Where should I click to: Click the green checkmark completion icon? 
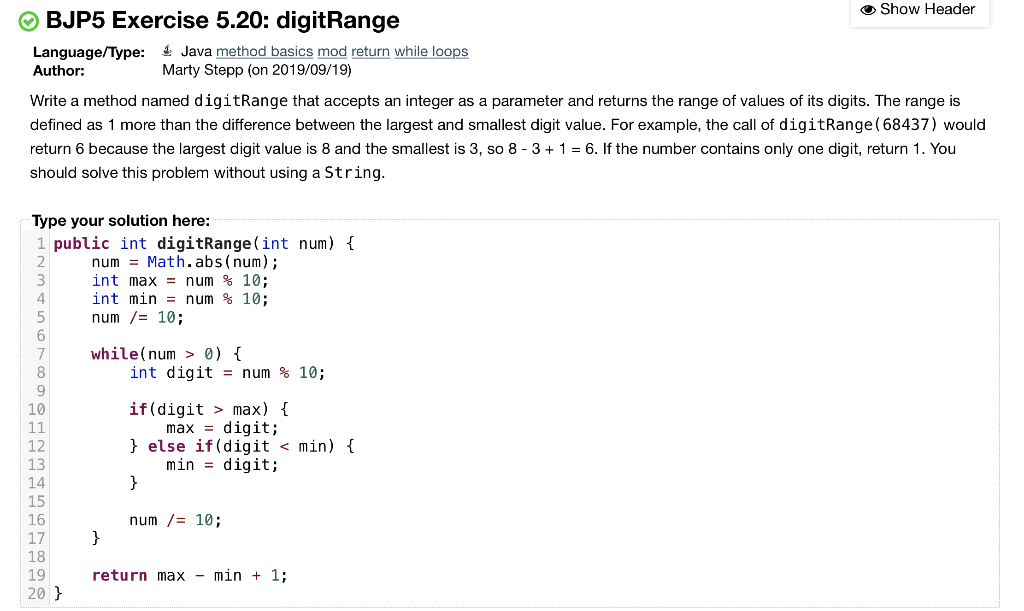pyautogui.click(x=28, y=20)
